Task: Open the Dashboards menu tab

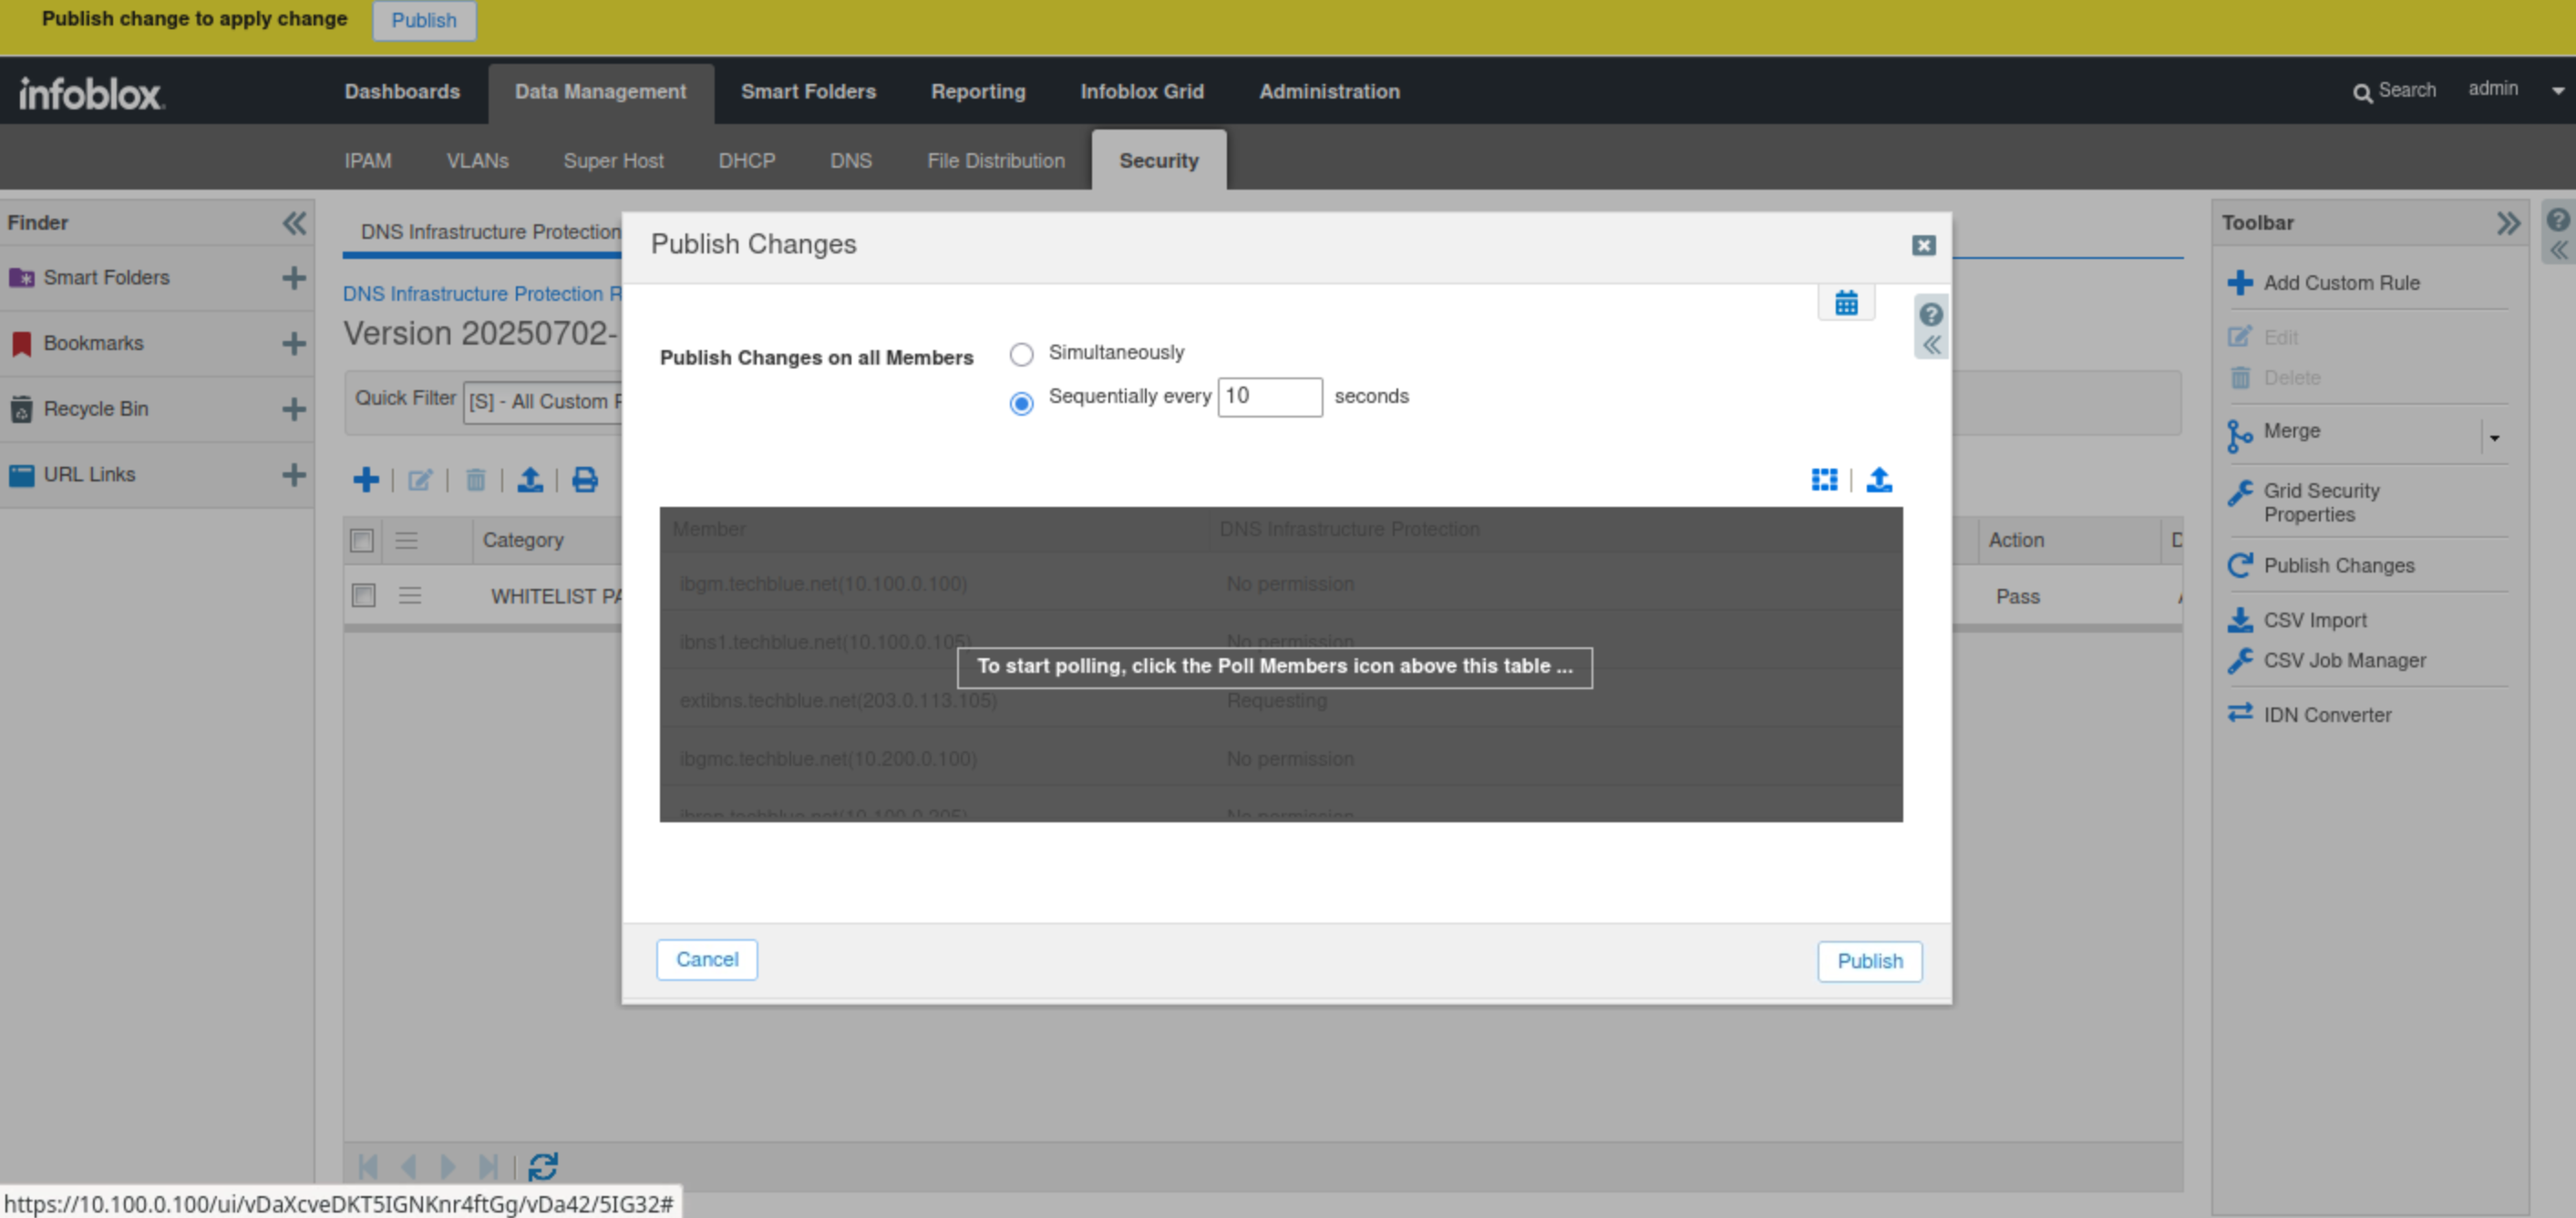Action: (402, 92)
